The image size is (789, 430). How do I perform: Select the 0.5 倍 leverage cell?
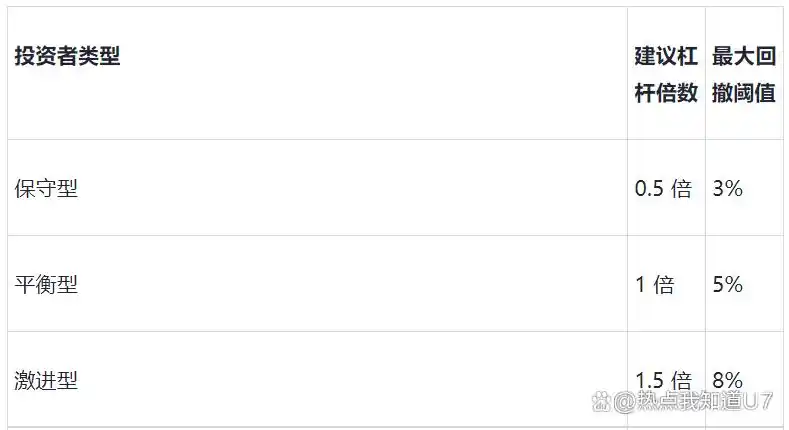pos(663,189)
